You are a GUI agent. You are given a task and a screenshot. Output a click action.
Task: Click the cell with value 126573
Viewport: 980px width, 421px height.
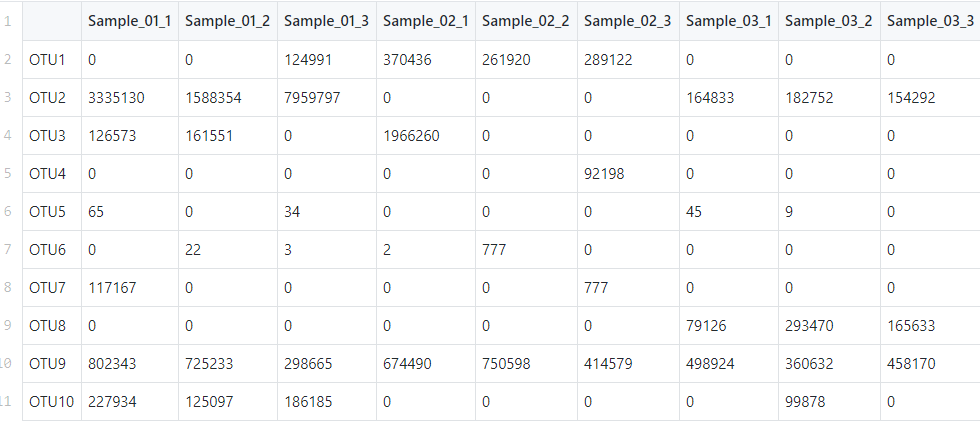[x=130, y=136]
